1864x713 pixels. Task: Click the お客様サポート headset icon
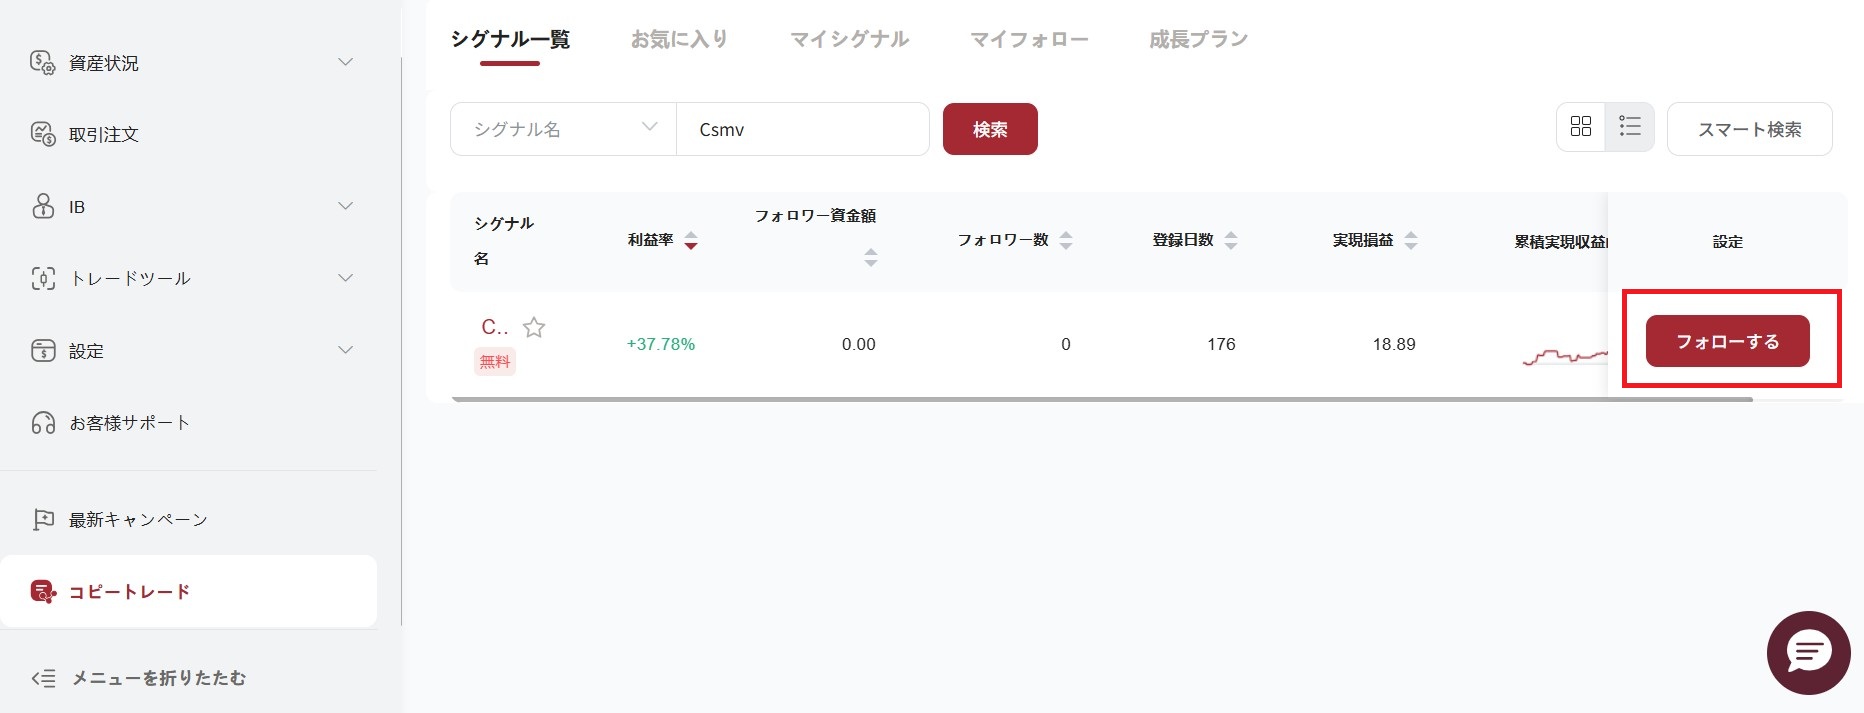pos(43,423)
